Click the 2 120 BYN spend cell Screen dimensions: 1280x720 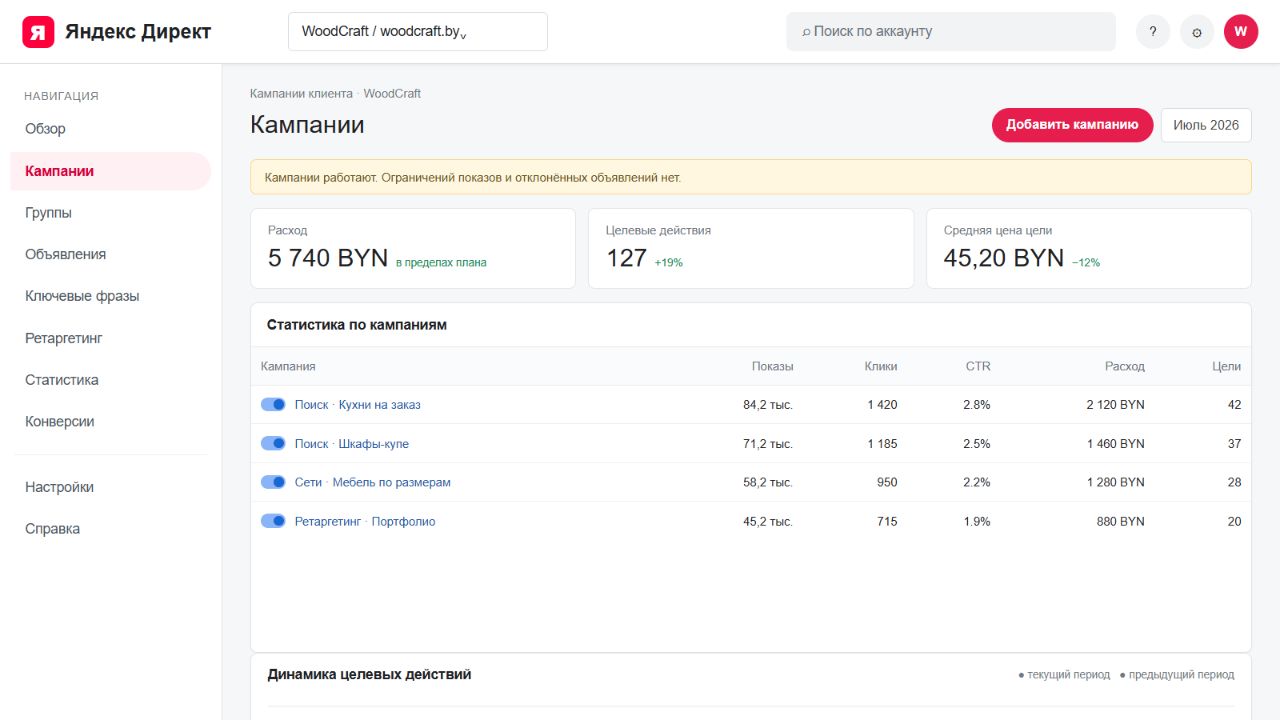coord(1116,405)
